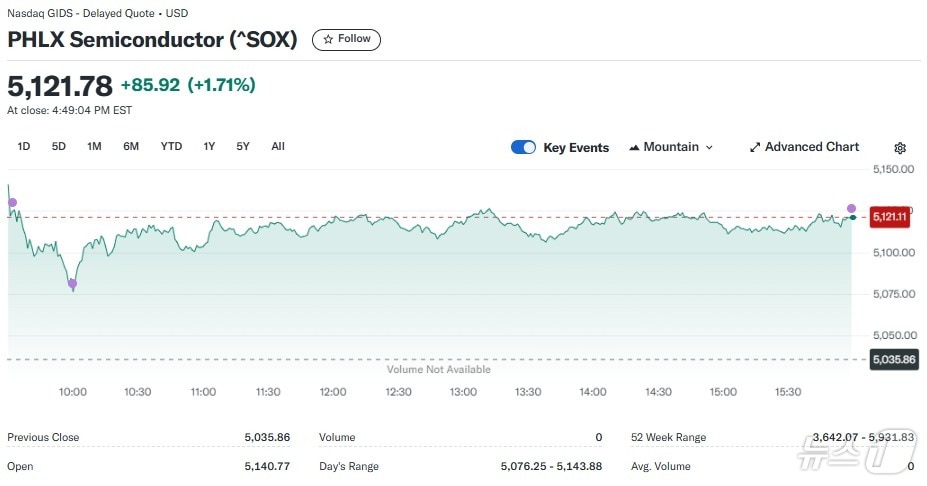Viewport: 927px width, 486px height.
Task: Click the Advanced Chart link text
Action: [x=811, y=147]
